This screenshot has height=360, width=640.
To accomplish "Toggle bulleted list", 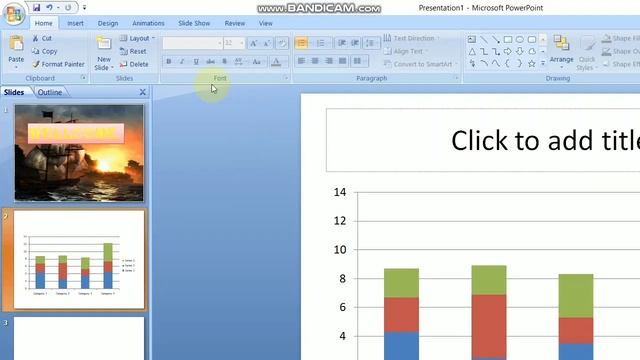I will pyautogui.click(x=301, y=43).
